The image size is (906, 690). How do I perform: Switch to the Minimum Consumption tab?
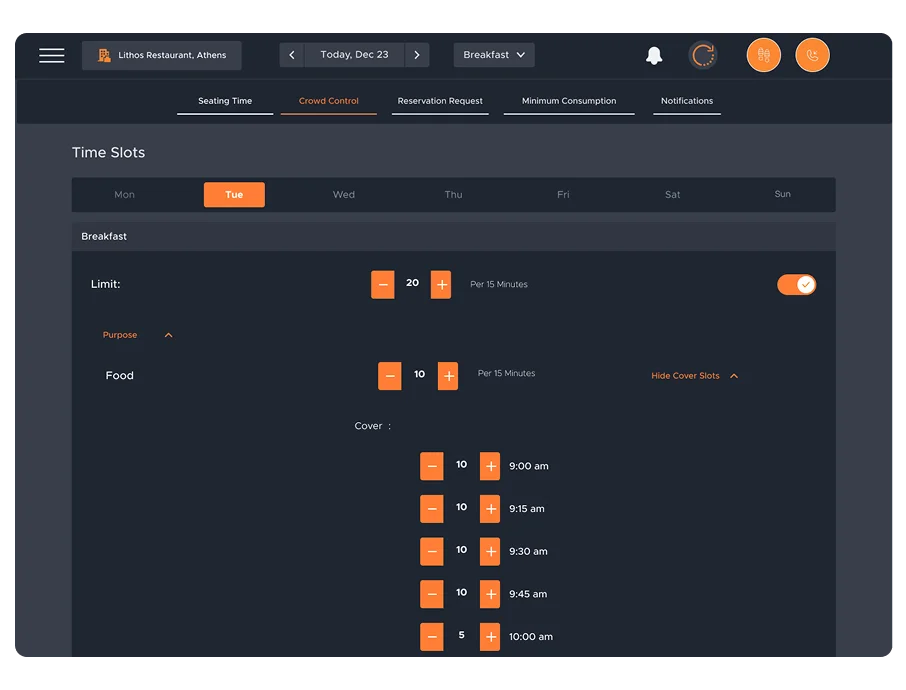click(569, 101)
